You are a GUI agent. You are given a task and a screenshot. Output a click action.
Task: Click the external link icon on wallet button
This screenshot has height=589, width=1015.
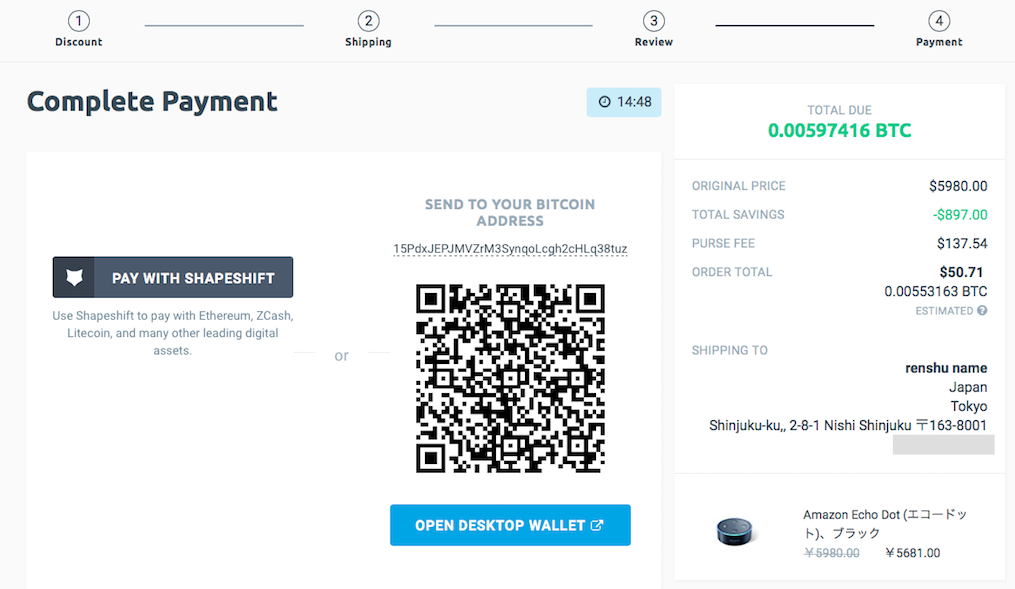pyautogui.click(x=597, y=525)
